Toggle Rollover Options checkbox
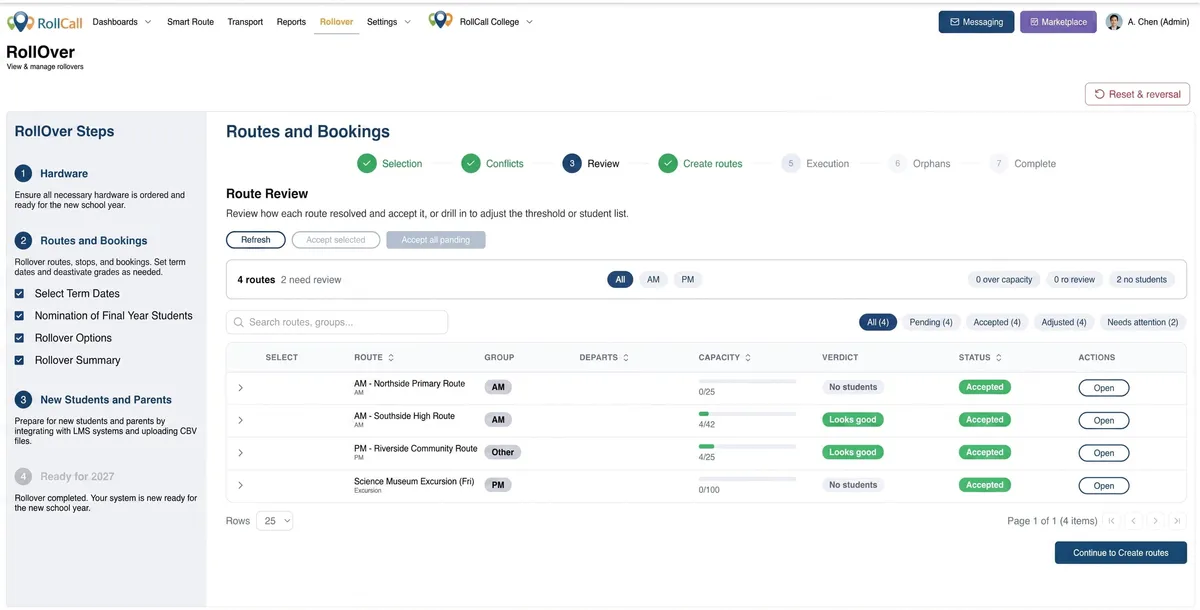The width and height of the screenshot is (1200, 610). pyautogui.click(x=20, y=338)
